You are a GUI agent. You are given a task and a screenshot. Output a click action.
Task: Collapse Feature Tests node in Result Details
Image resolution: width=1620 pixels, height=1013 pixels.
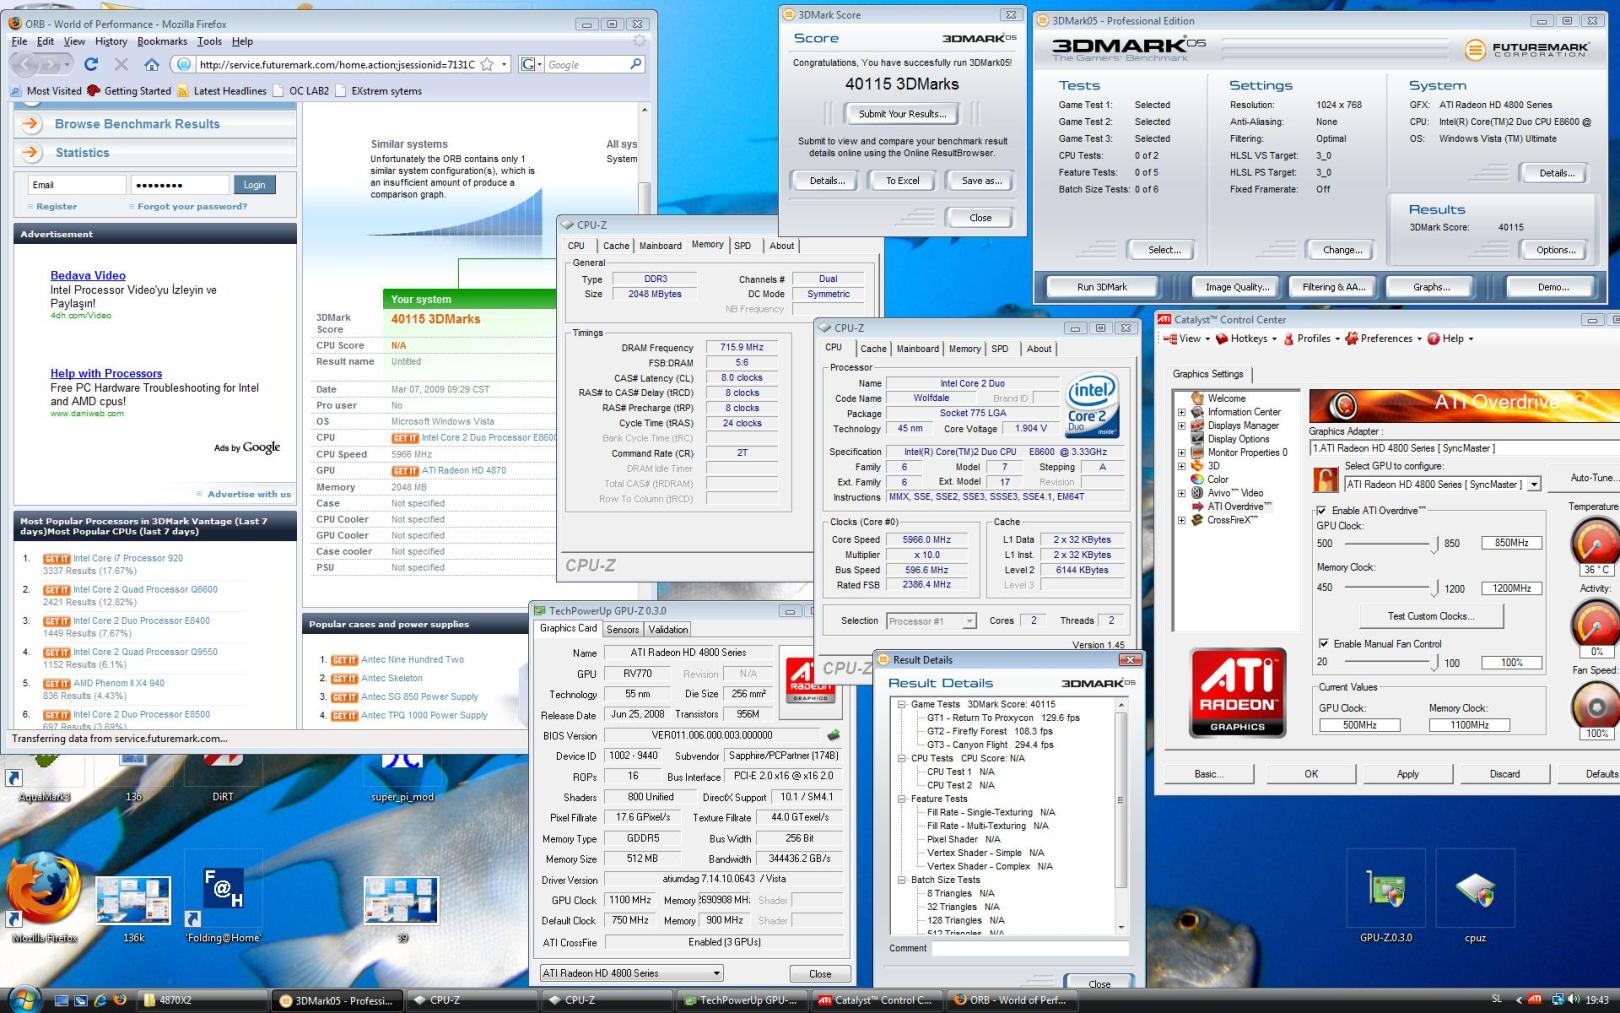(901, 799)
